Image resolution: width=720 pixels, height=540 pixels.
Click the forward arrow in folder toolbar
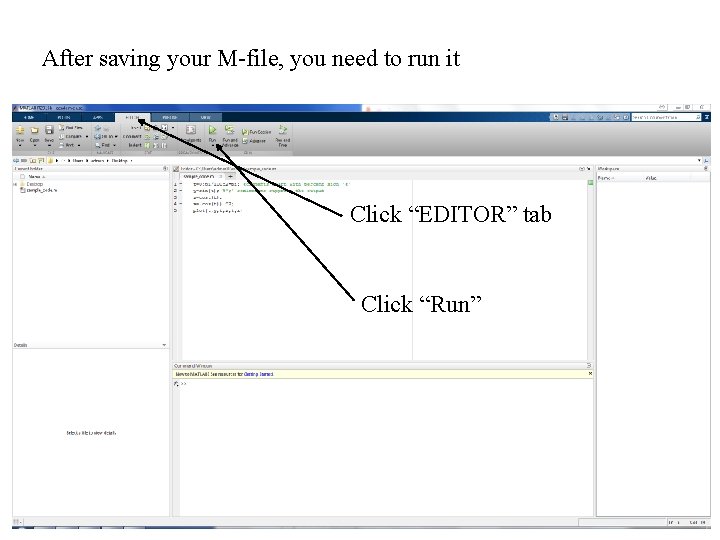24,161
